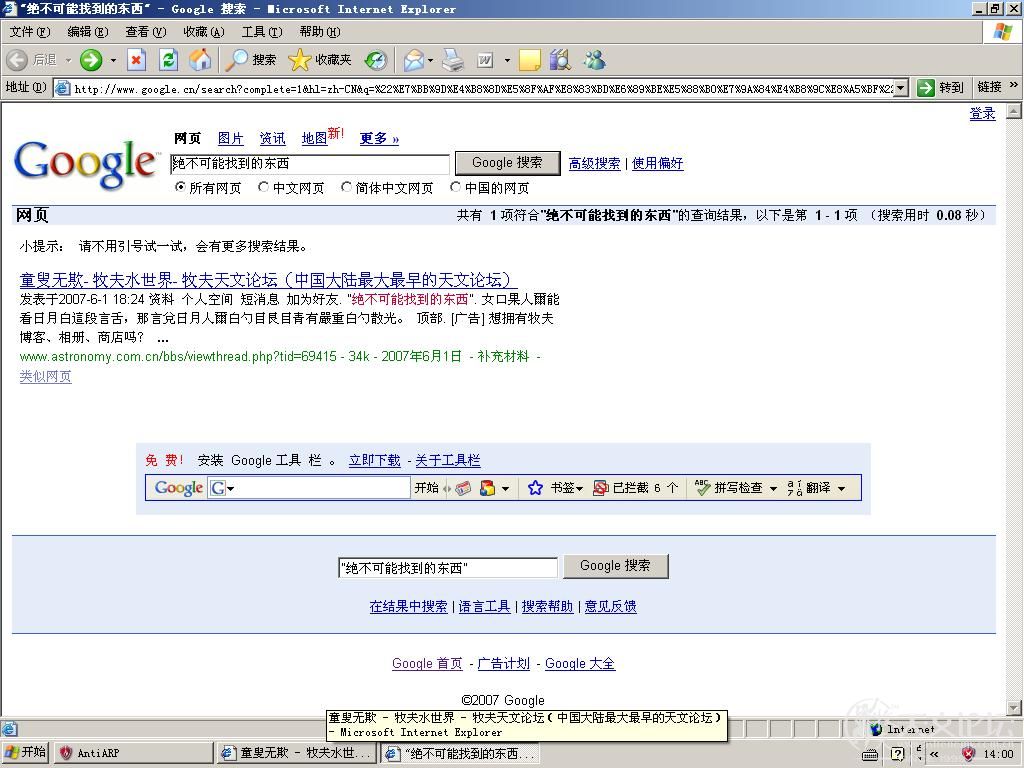Open the Search pane (搜索) toolbar button
The height and width of the screenshot is (768, 1024).
[x=251, y=60]
